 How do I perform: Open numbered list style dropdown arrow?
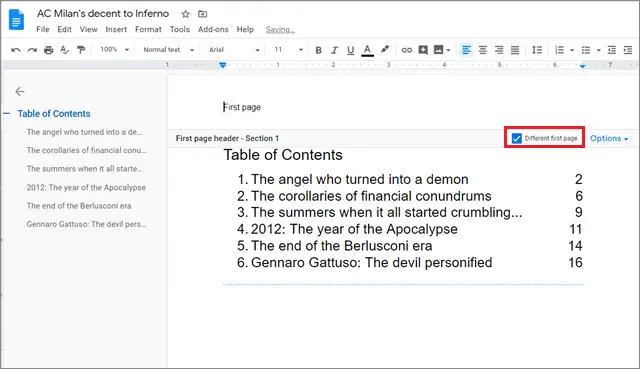click(572, 50)
